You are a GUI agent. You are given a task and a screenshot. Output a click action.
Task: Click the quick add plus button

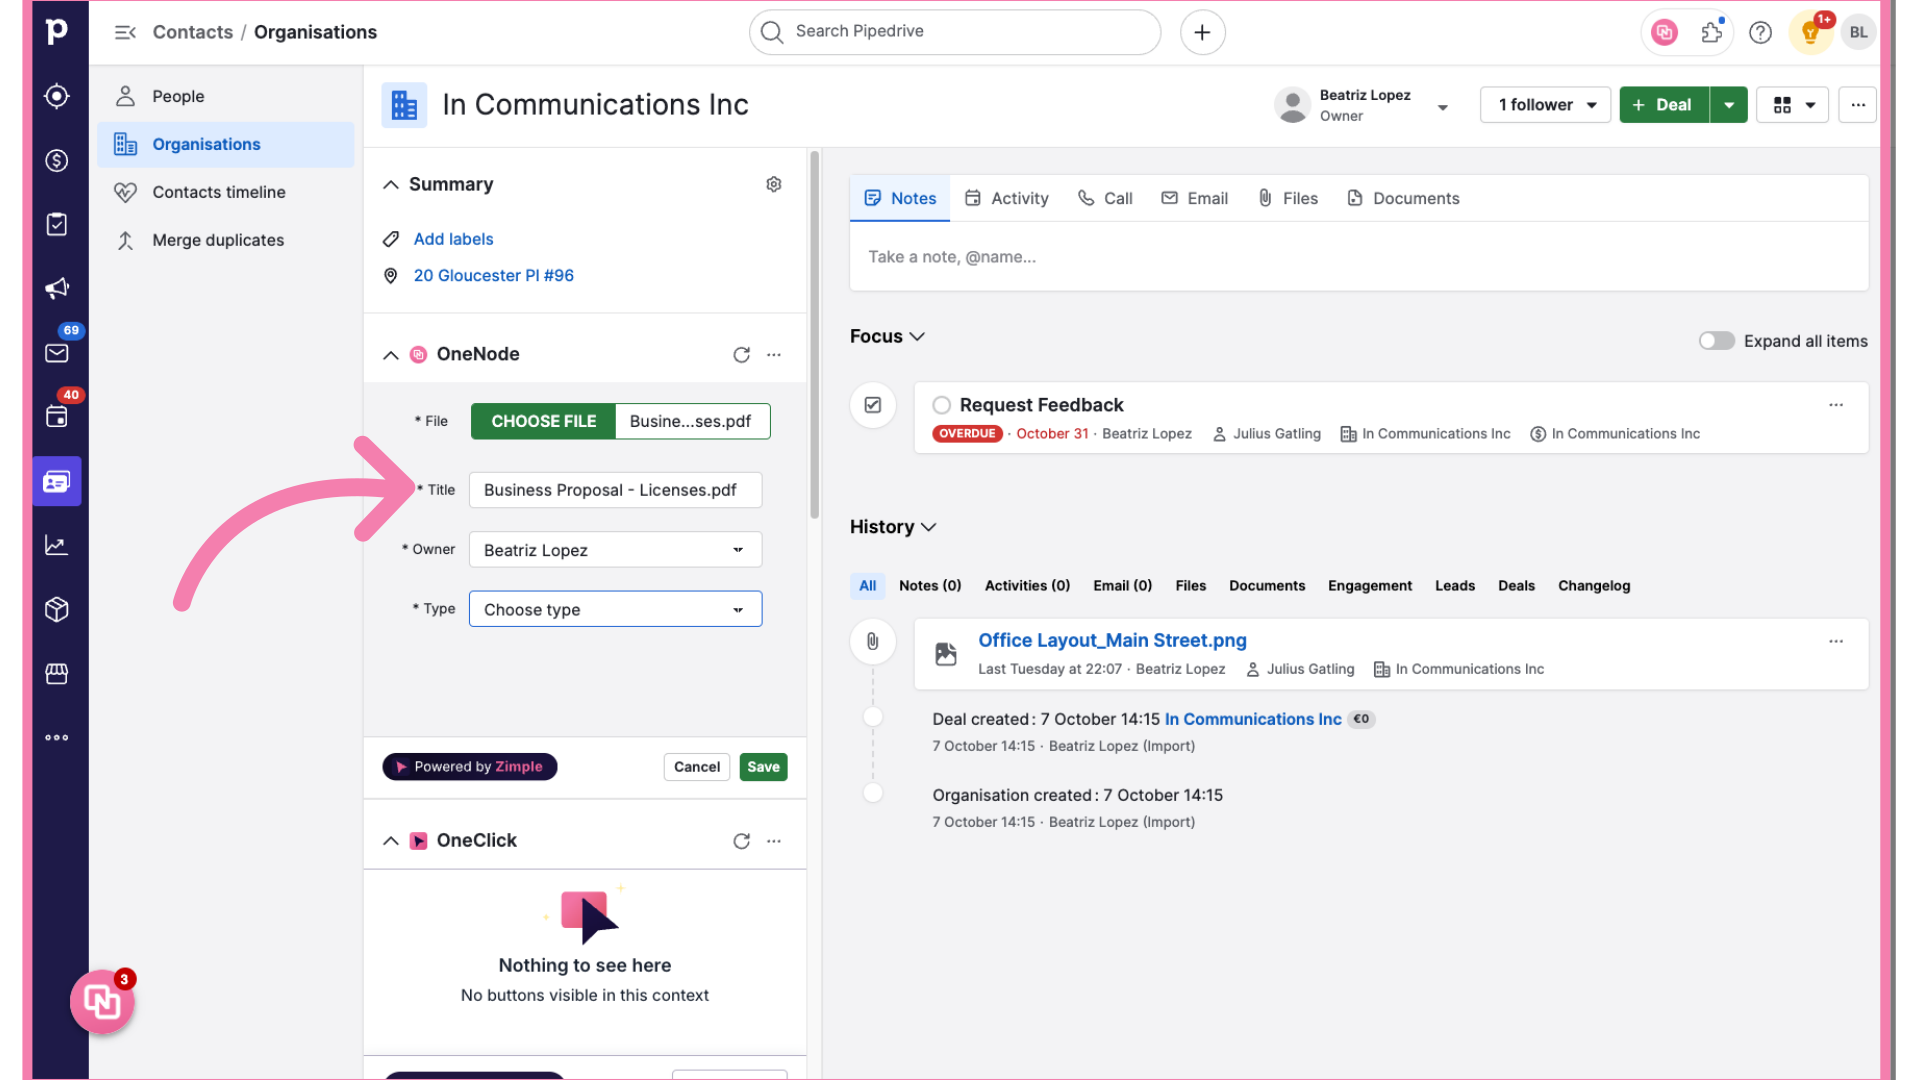pos(1202,32)
